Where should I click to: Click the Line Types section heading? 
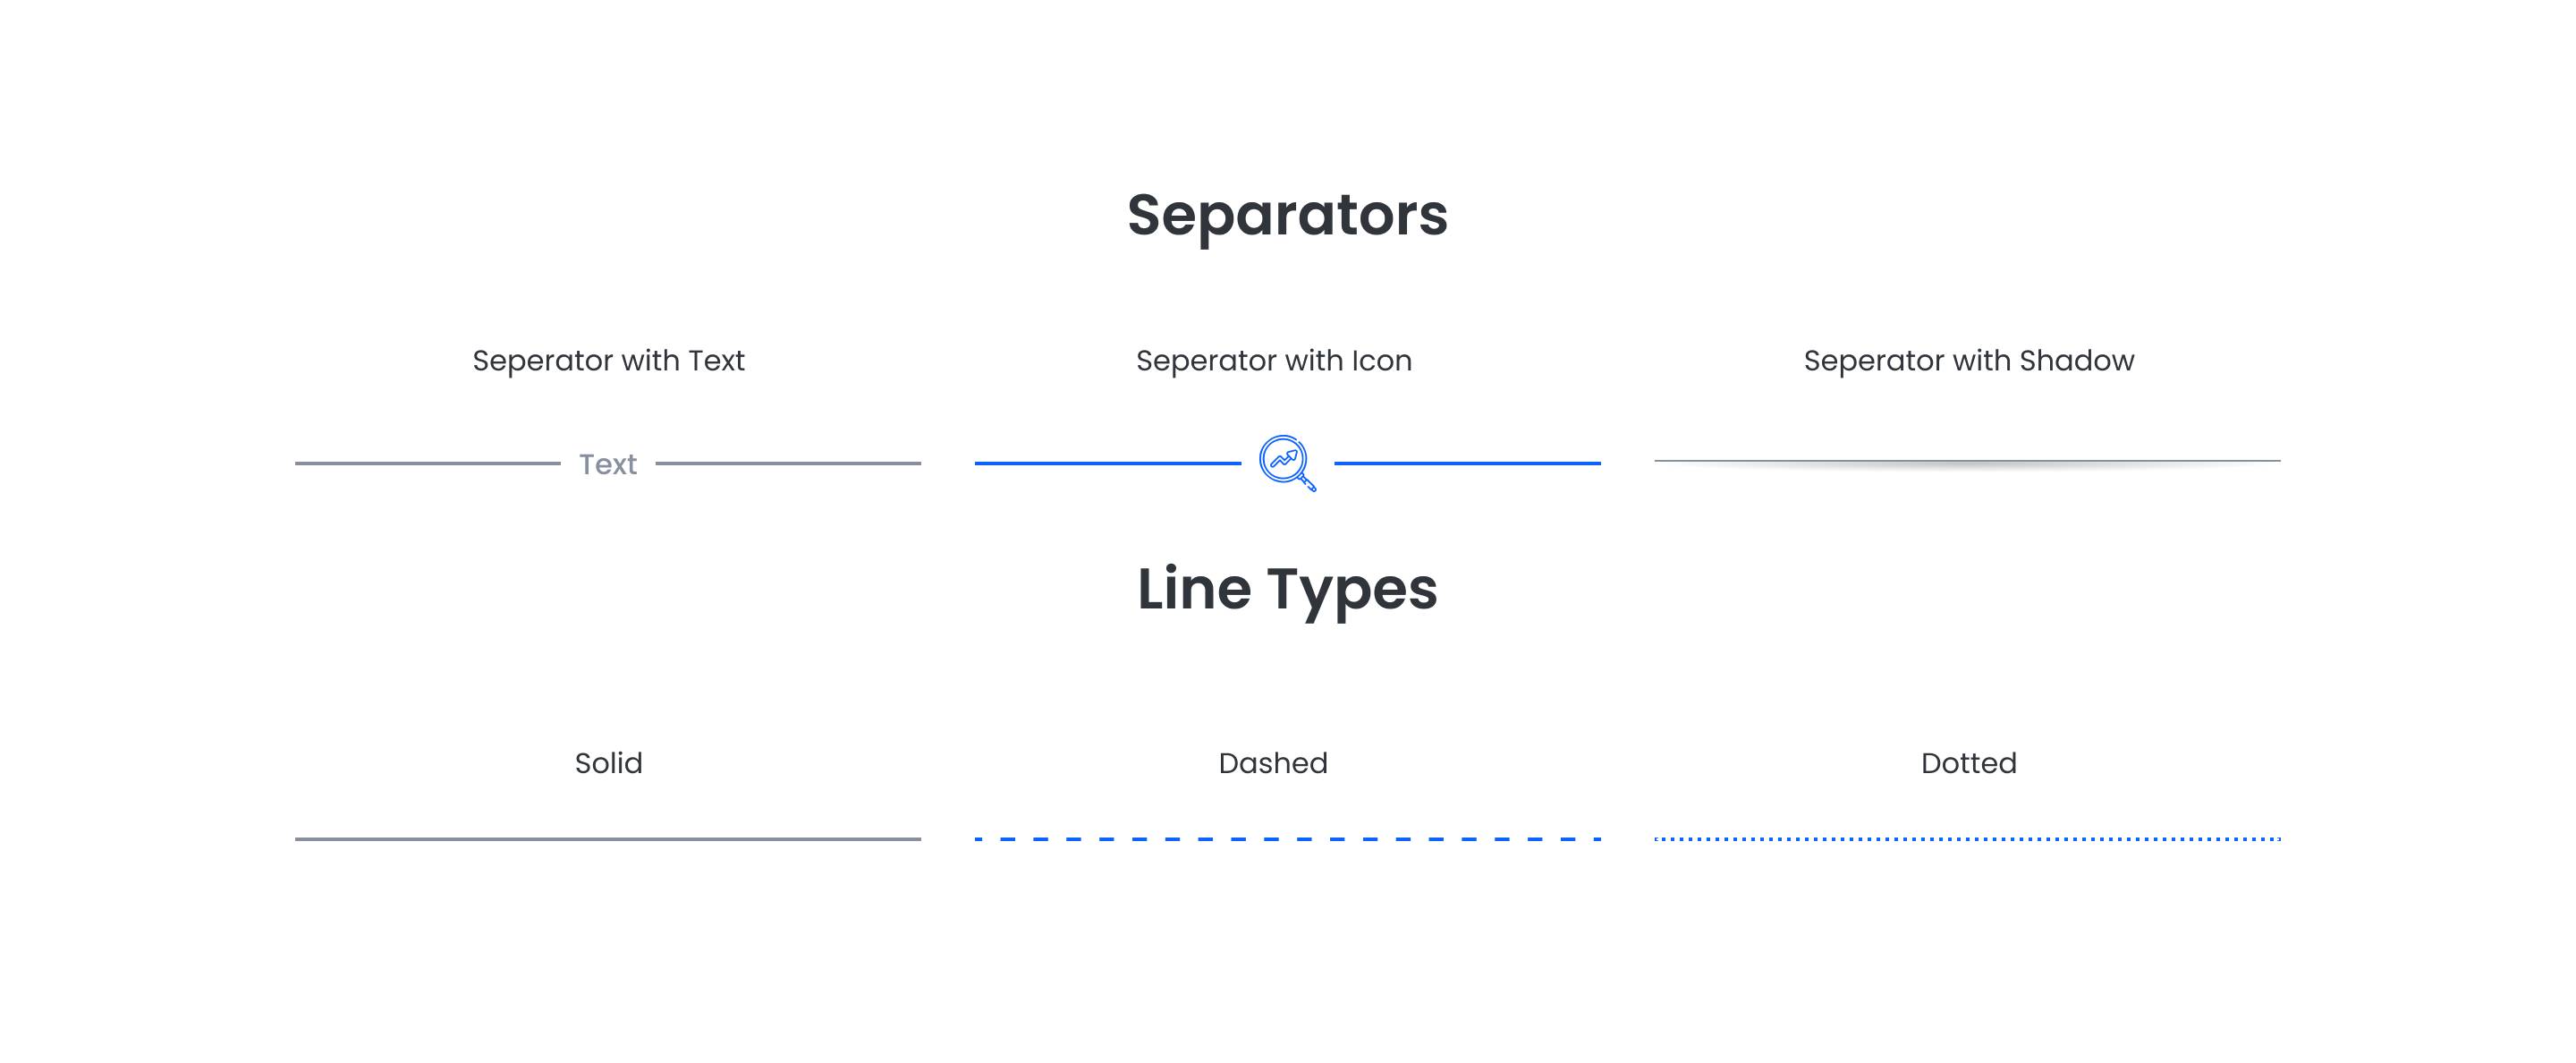point(1288,590)
